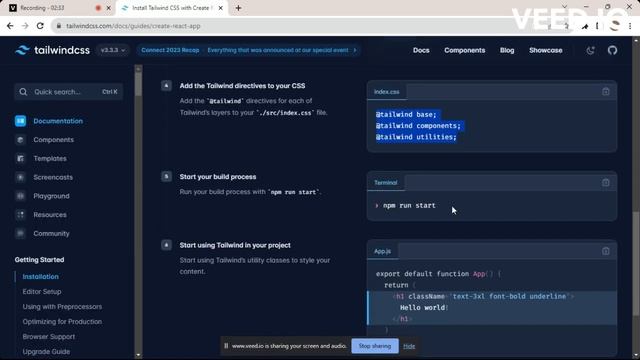Click the 'Start your build process' heading

pos(218,177)
